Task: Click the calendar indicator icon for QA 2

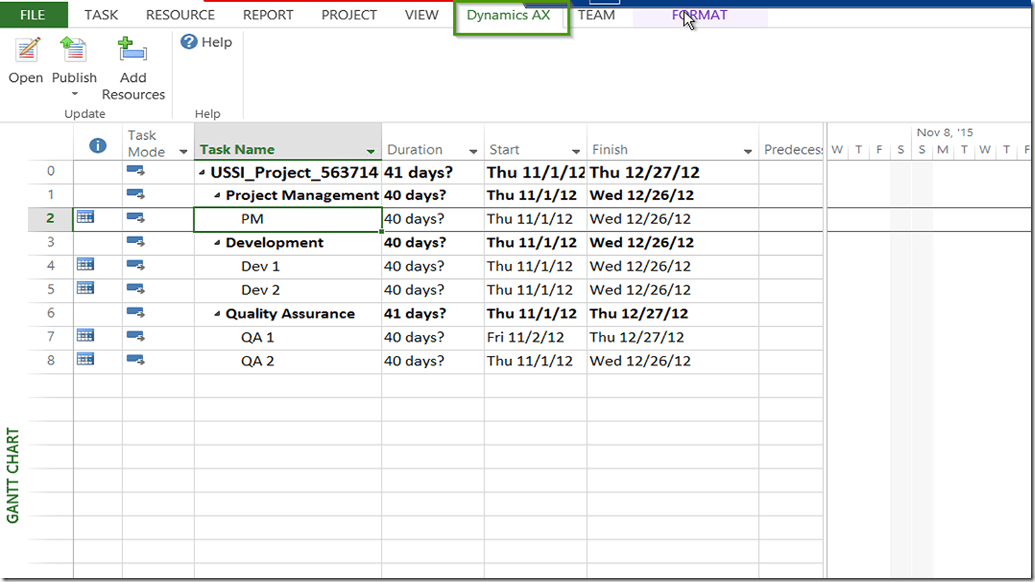Action: 86,360
